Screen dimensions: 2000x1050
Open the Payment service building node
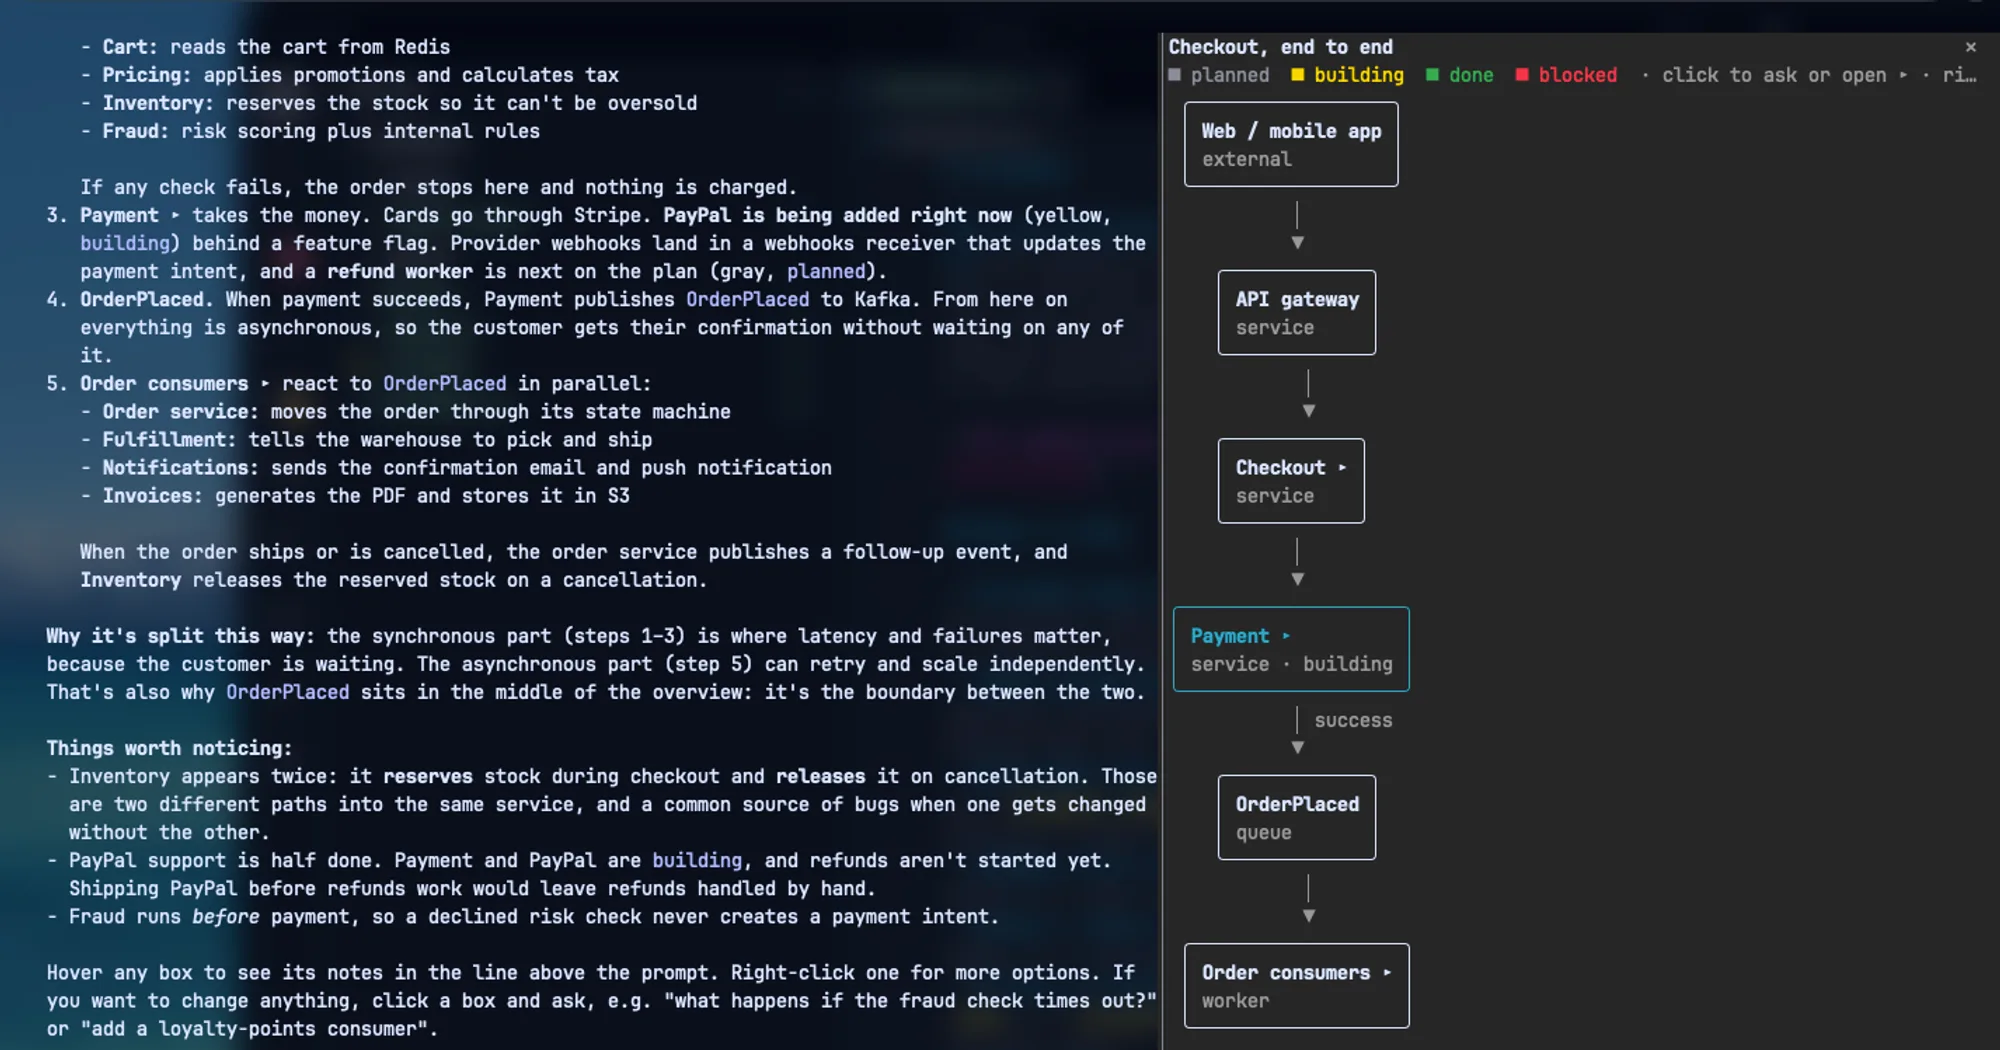coord(1291,649)
